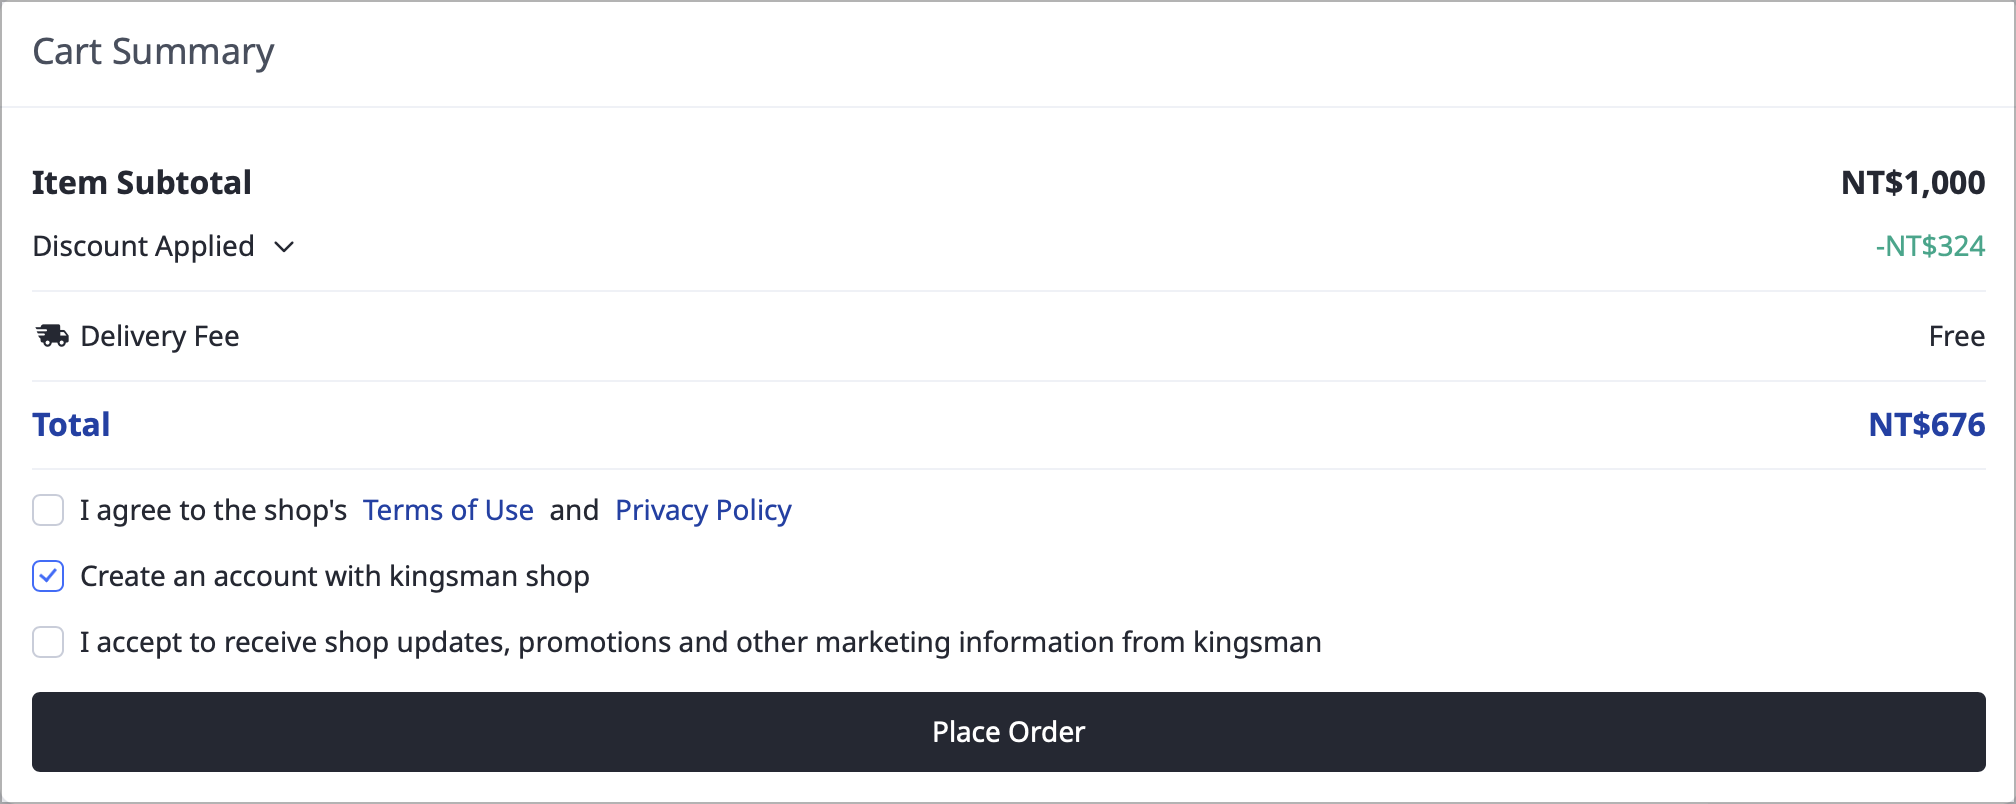Click the Place Order button
2016x804 pixels.
[1008, 732]
